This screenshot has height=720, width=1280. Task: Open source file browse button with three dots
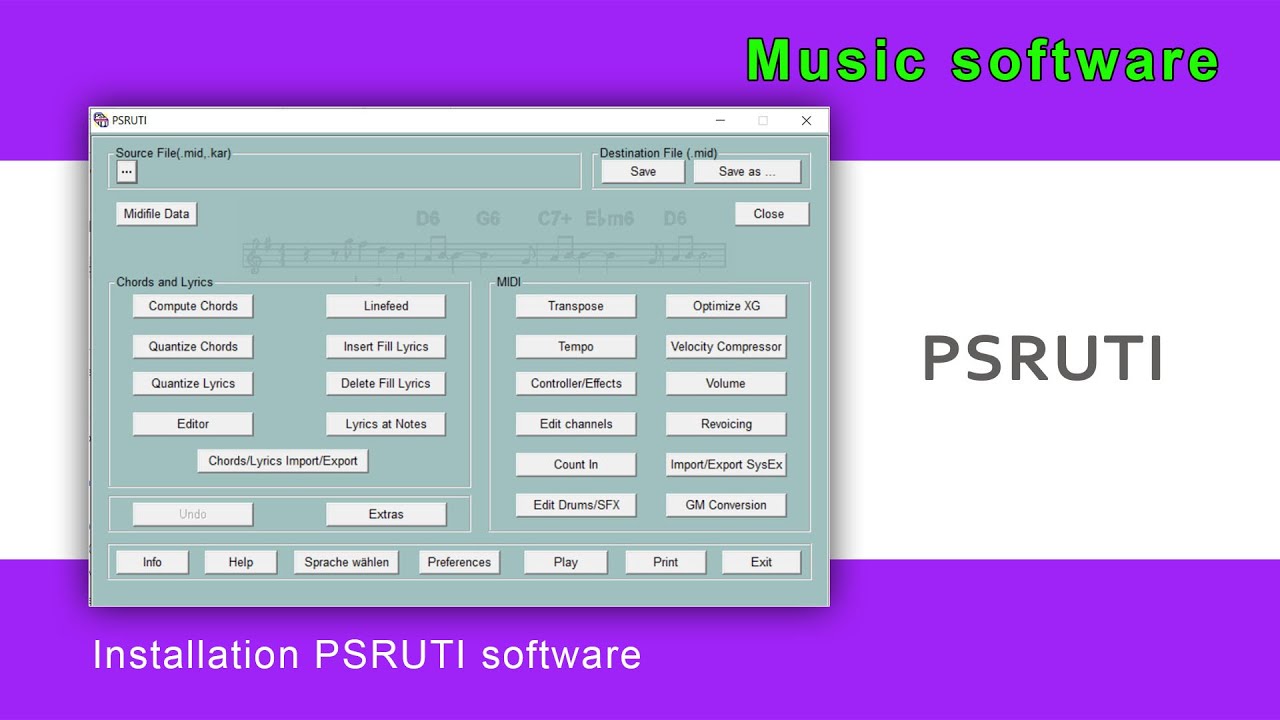[x=126, y=172]
